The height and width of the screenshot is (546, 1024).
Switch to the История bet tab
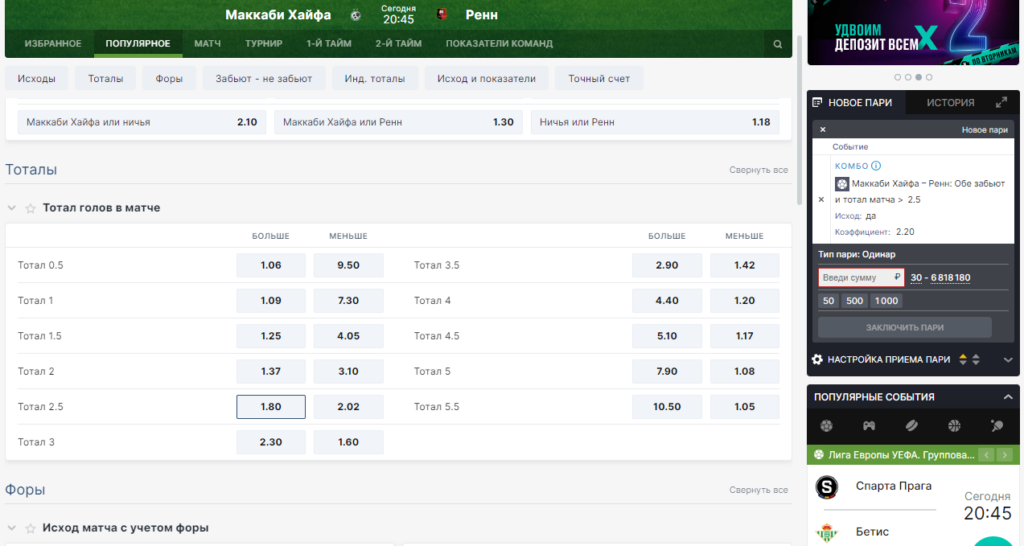(x=950, y=103)
